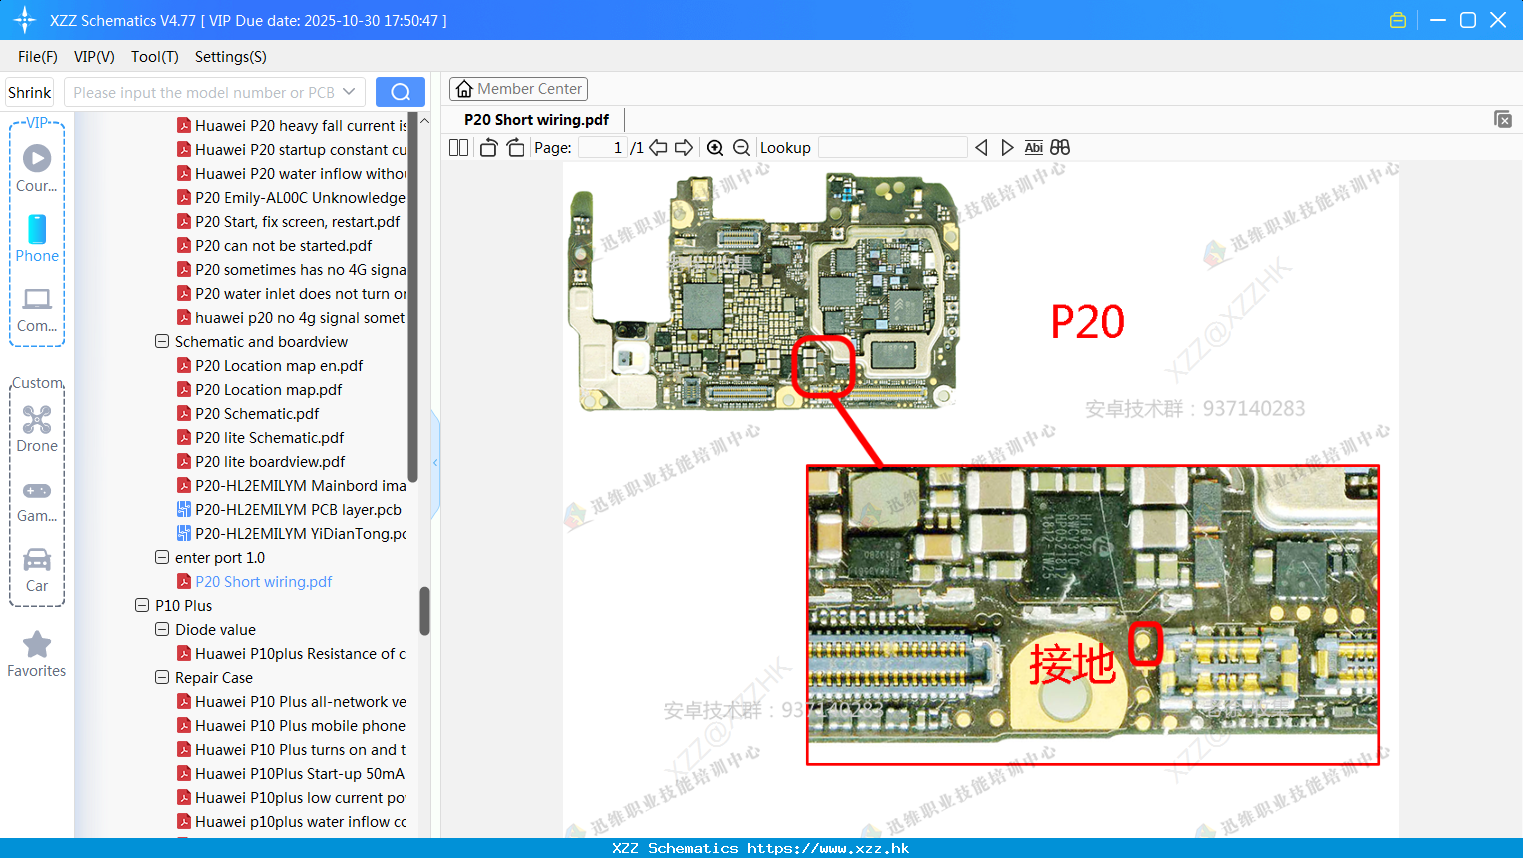This screenshot has height=858, width=1523.
Task: Click the XZZ app logo
Action: [x=25, y=20]
